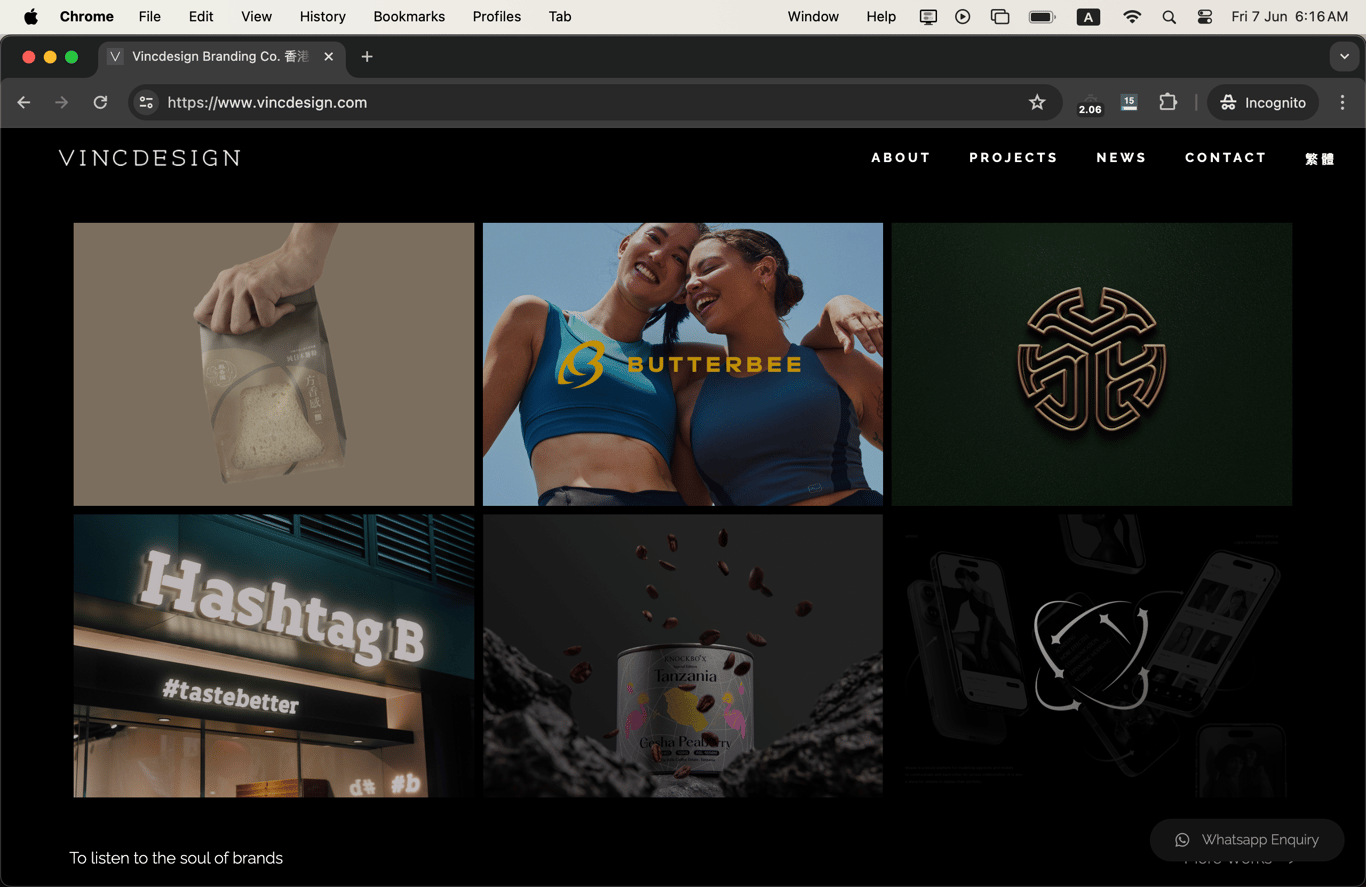Click the WhatsApp icon in enquiry button
This screenshot has height=887, width=1366.
click(1182, 840)
